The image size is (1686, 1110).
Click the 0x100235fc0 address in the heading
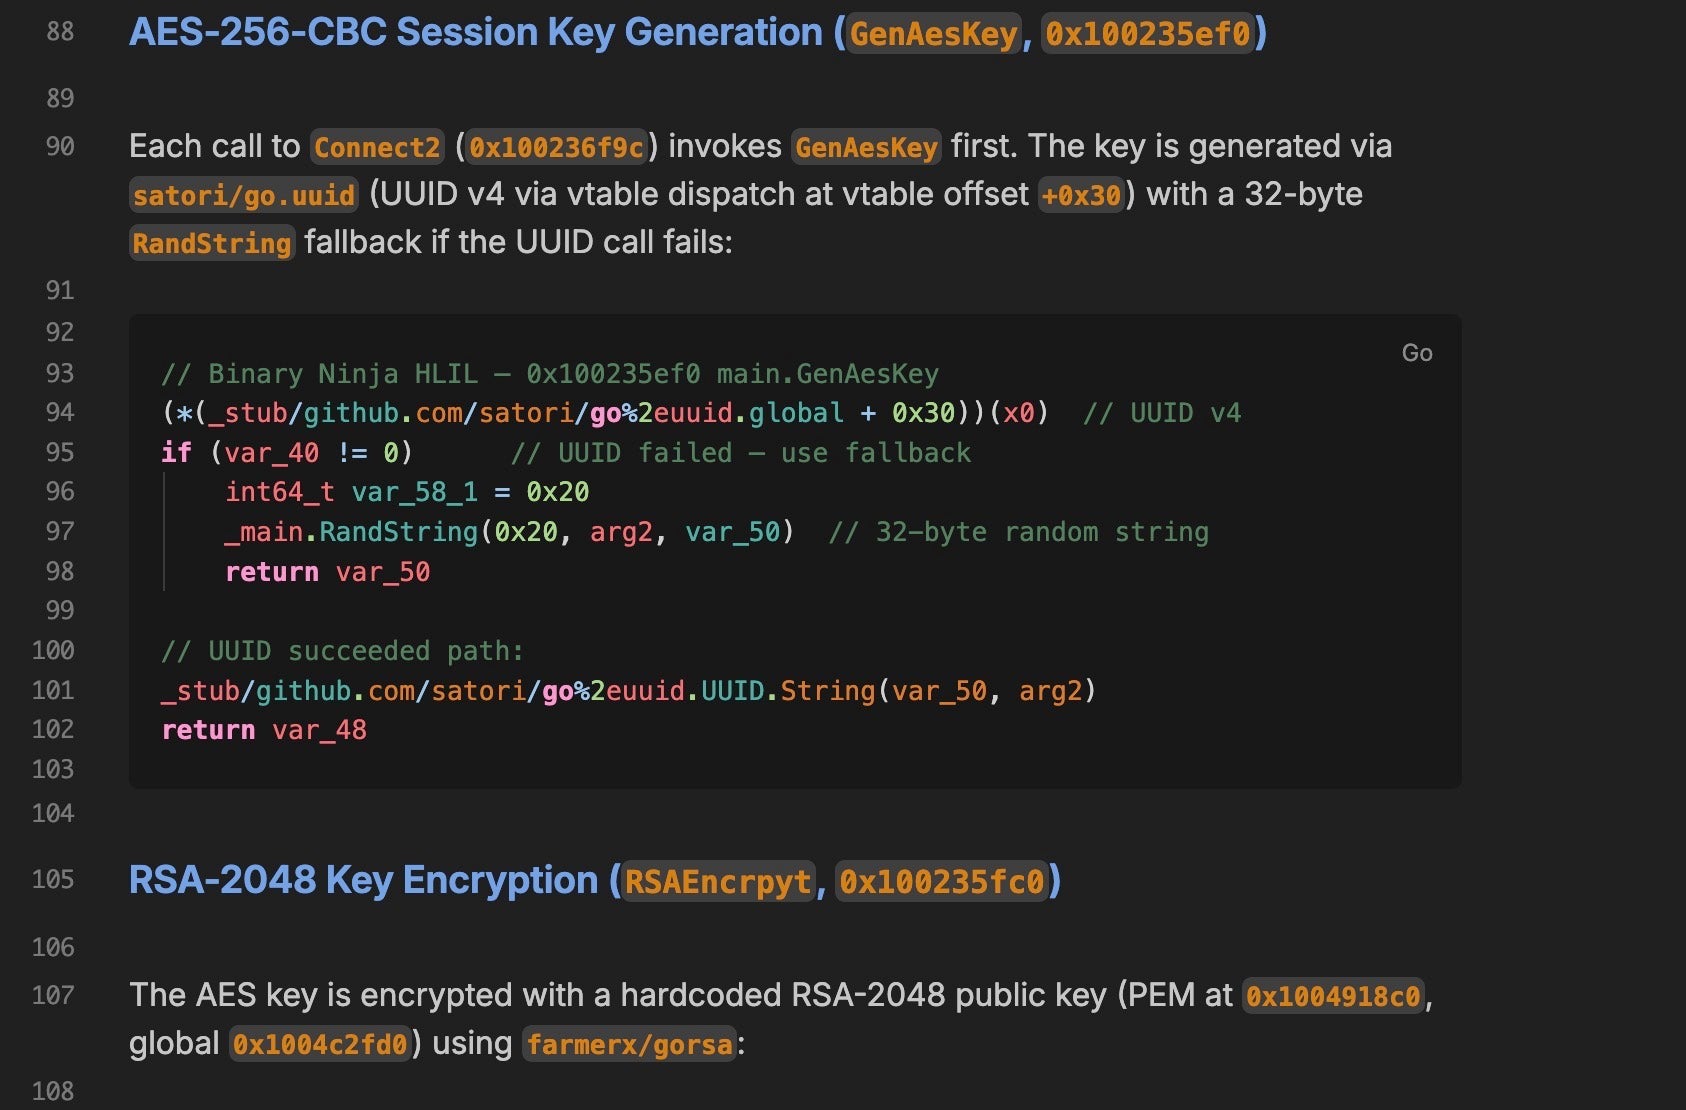point(941,882)
